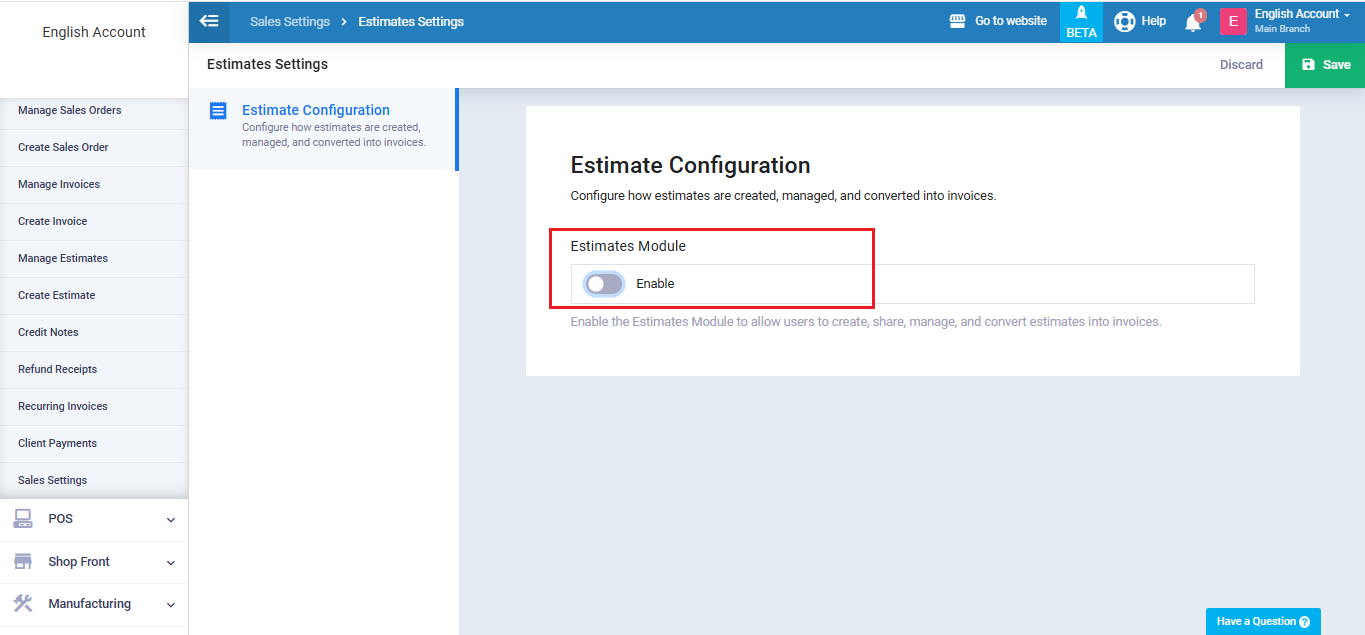Click the Manufacturing tools icon
This screenshot has width=1365, height=635.
pyautogui.click(x=23, y=603)
